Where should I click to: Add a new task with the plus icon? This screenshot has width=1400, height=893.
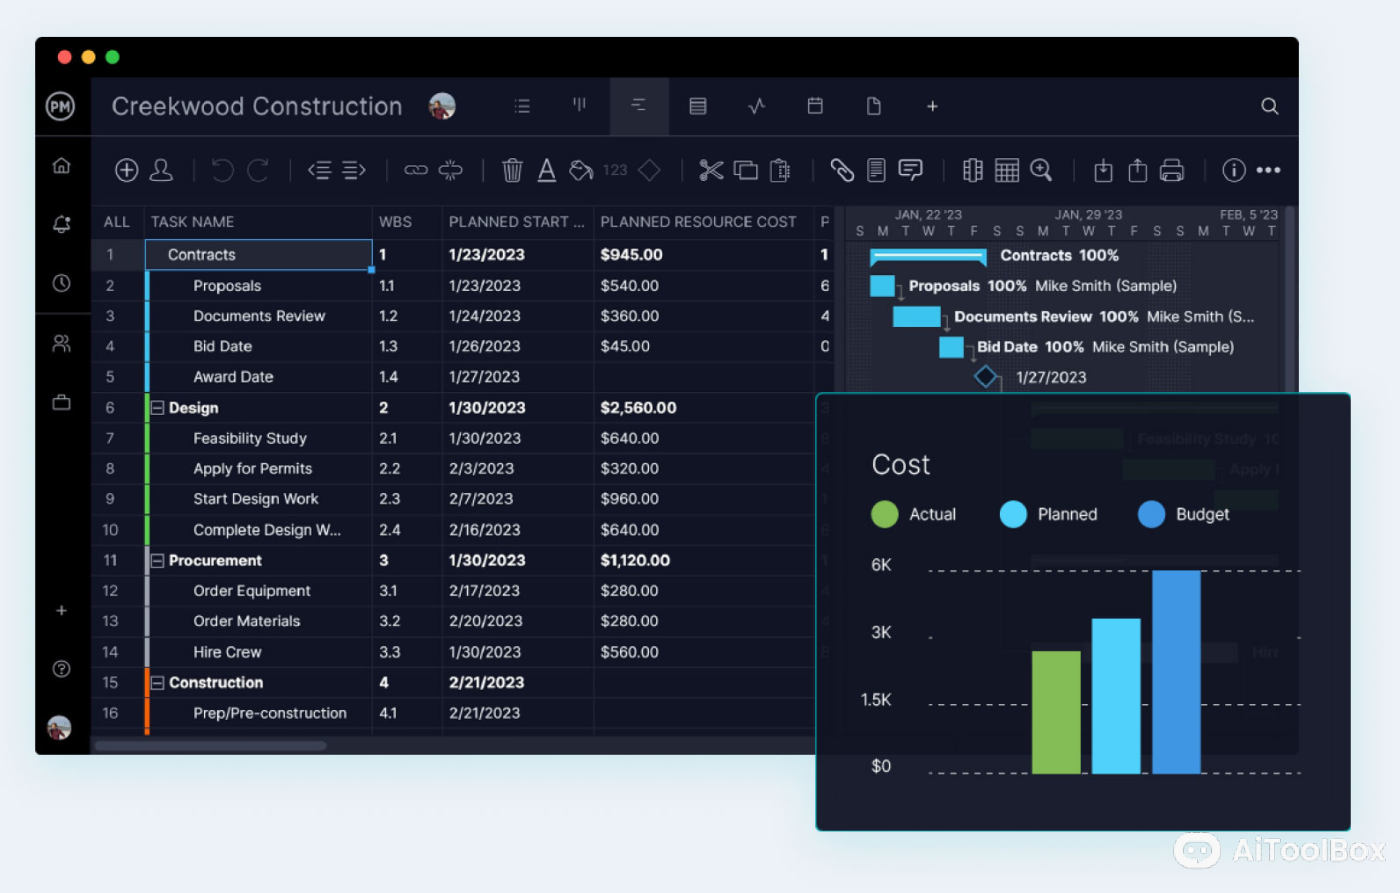[x=127, y=170]
